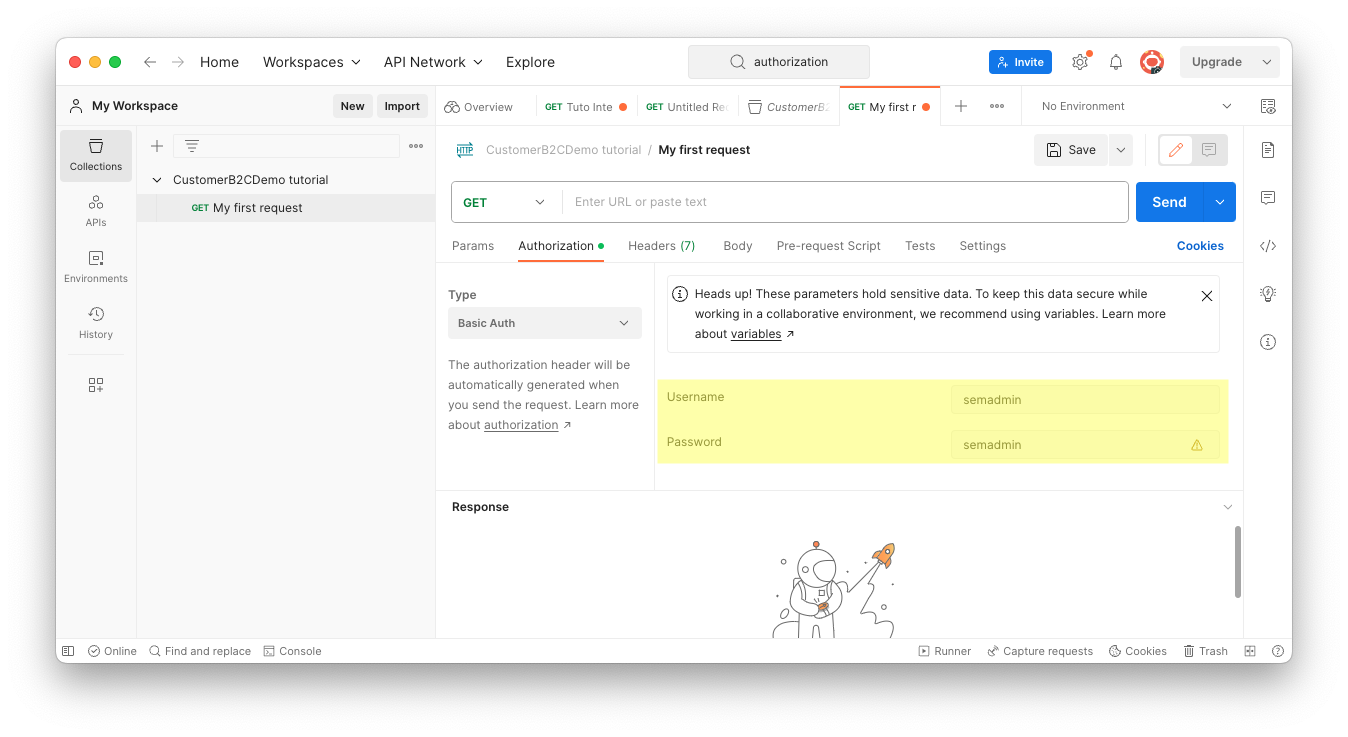Switch to the Headers (7) tab

point(662,246)
